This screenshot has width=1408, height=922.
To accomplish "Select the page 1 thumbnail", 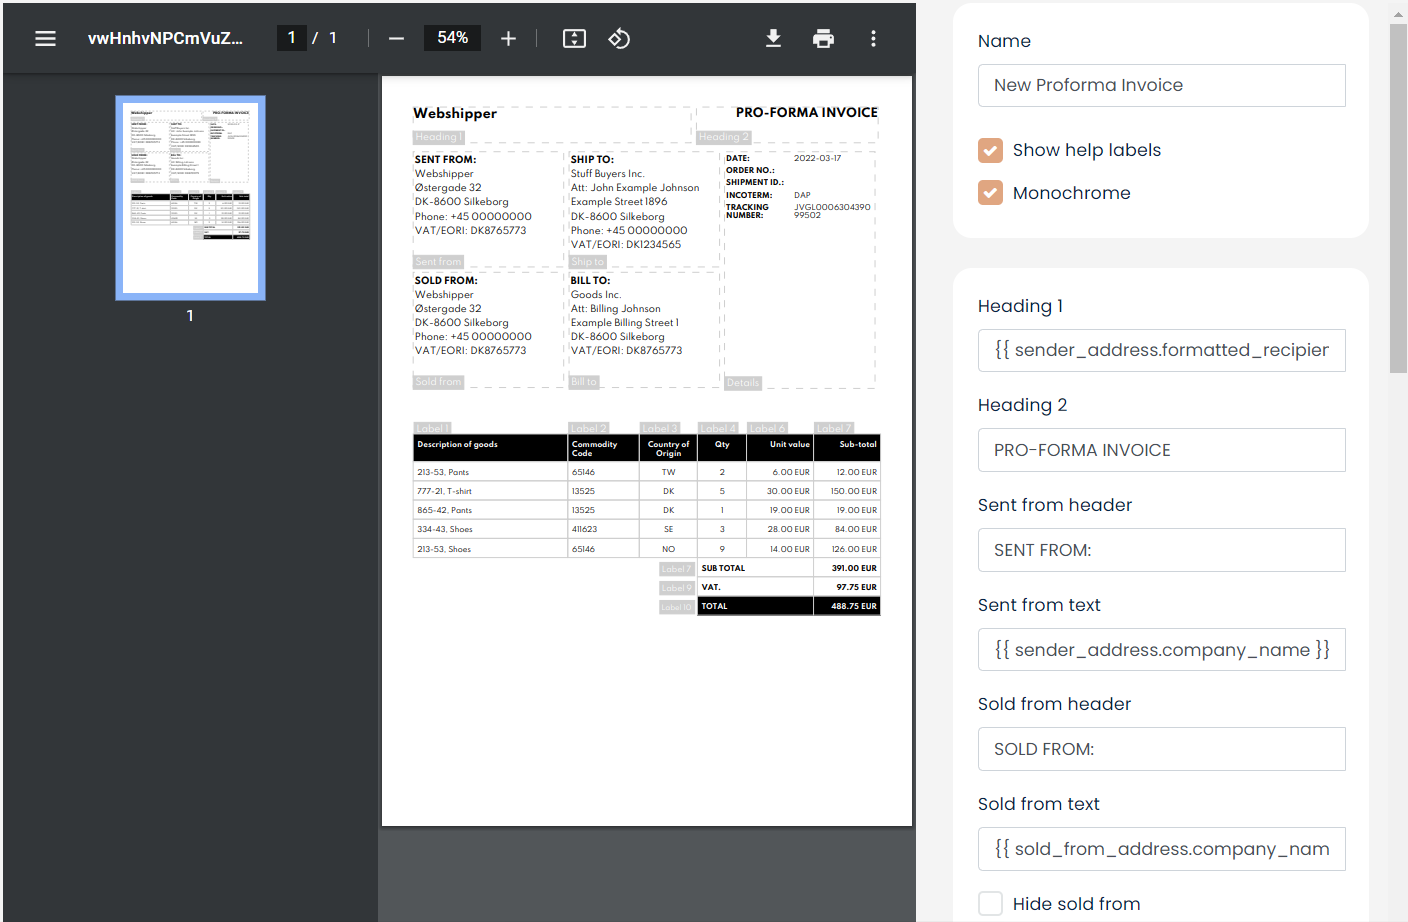I will (x=190, y=197).
